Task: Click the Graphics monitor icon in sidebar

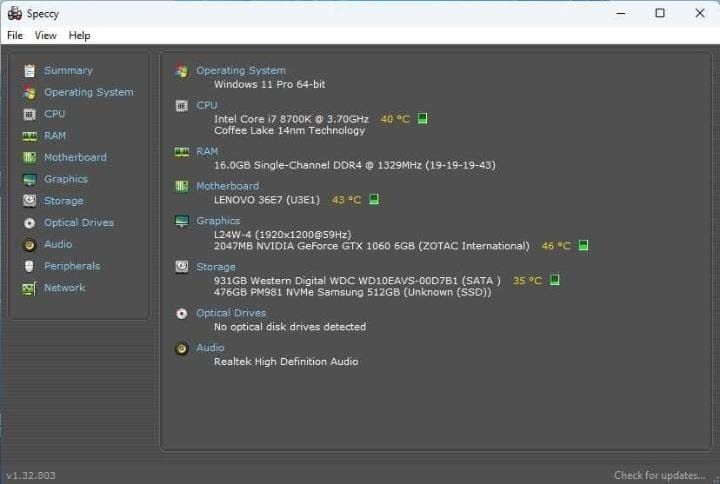Action: 29,180
